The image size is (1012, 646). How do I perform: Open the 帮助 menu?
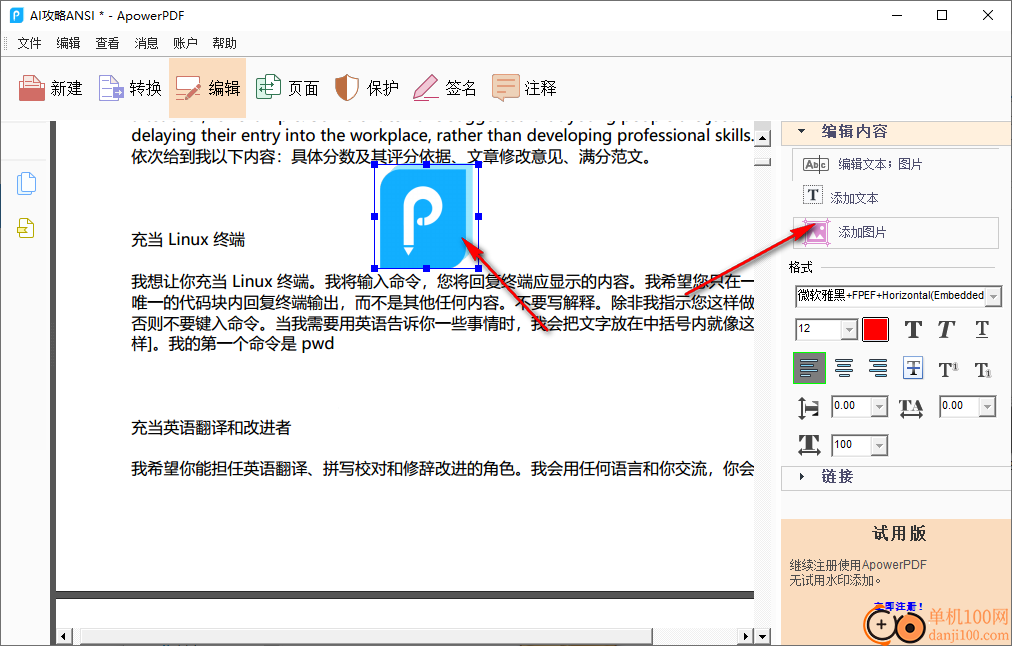224,43
